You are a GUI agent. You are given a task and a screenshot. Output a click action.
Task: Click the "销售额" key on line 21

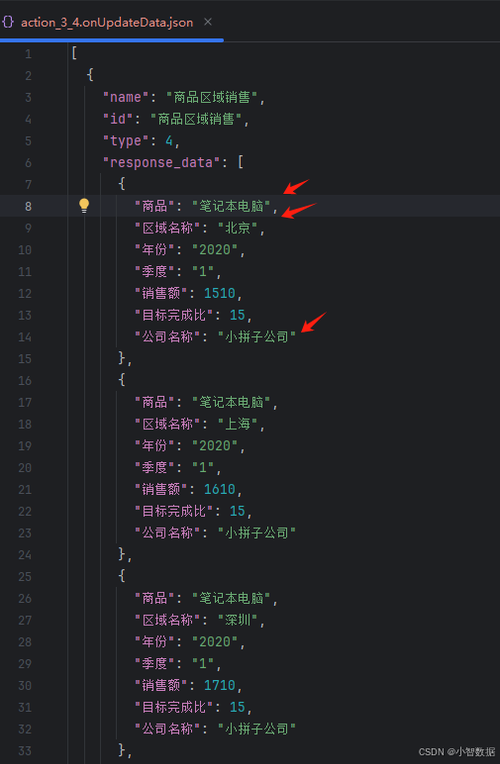[161, 489]
